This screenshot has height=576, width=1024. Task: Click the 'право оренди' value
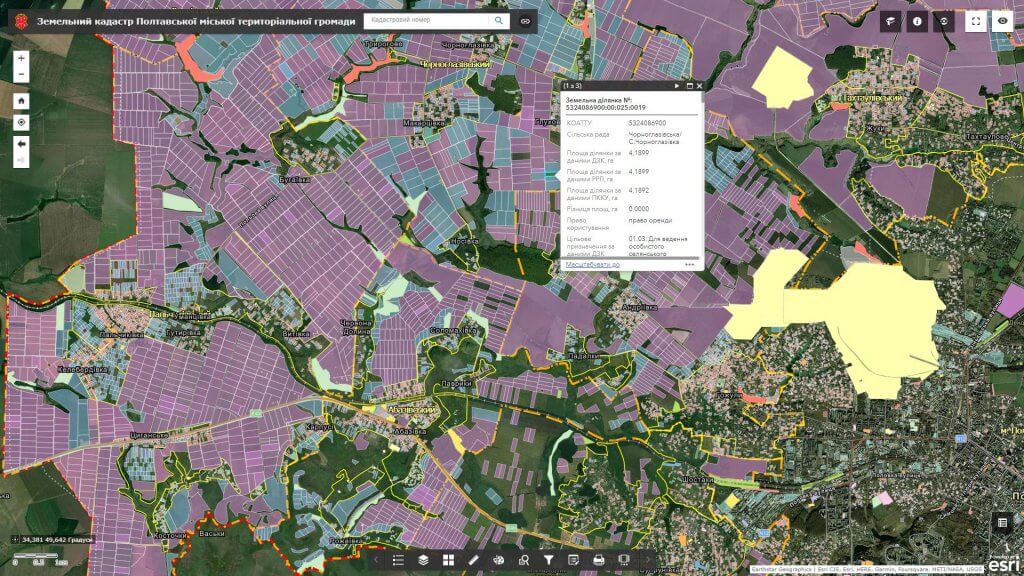coord(650,221)
